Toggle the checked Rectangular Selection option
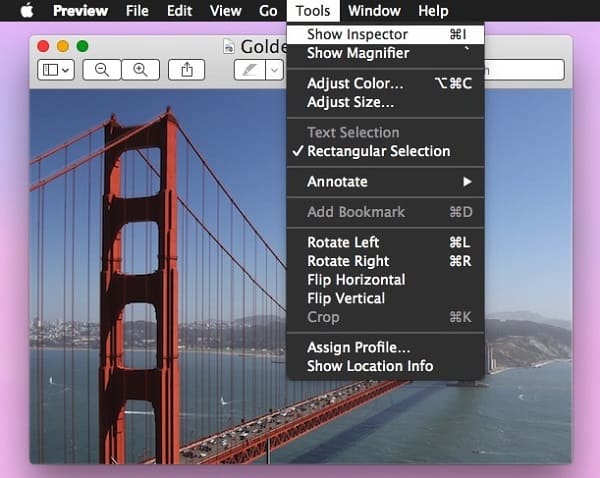This screenshot has height=478, width=600. click(x=378, y=151)
